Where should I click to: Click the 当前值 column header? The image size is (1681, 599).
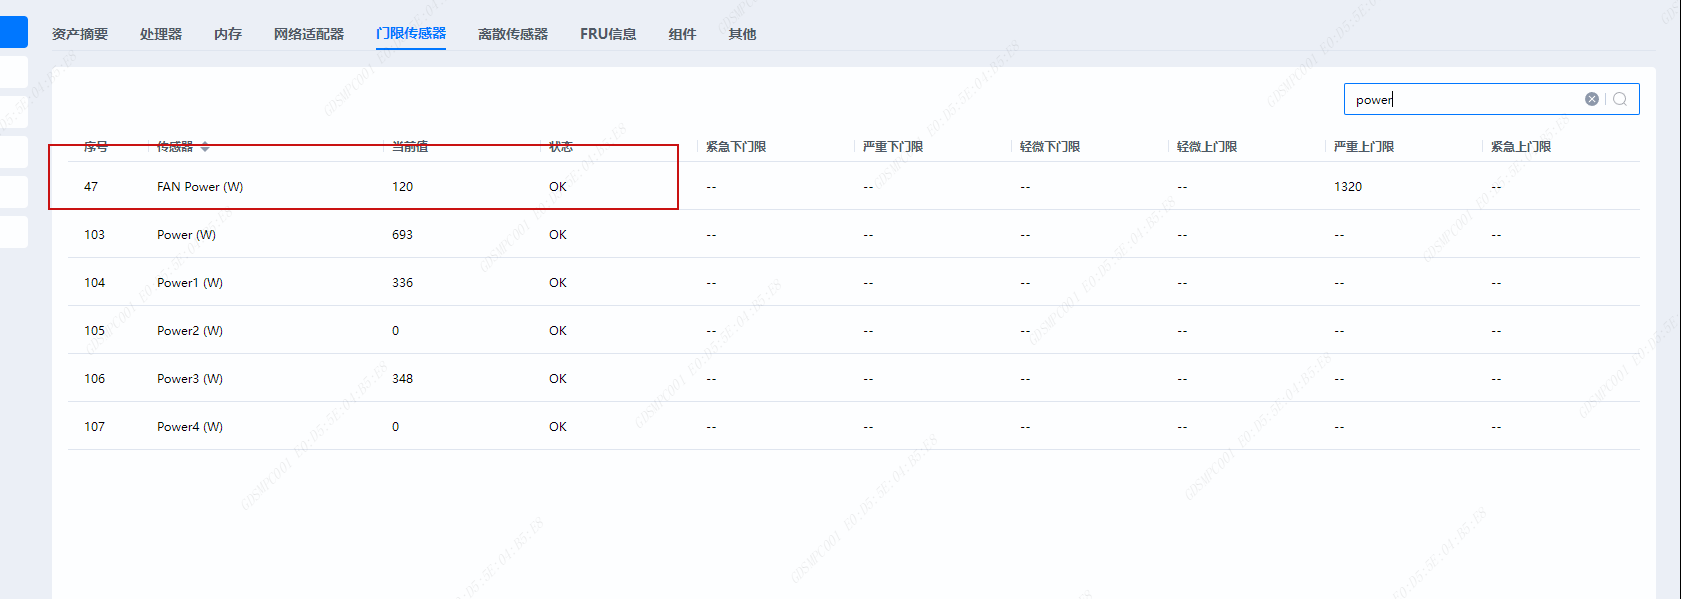coord(410,147)
